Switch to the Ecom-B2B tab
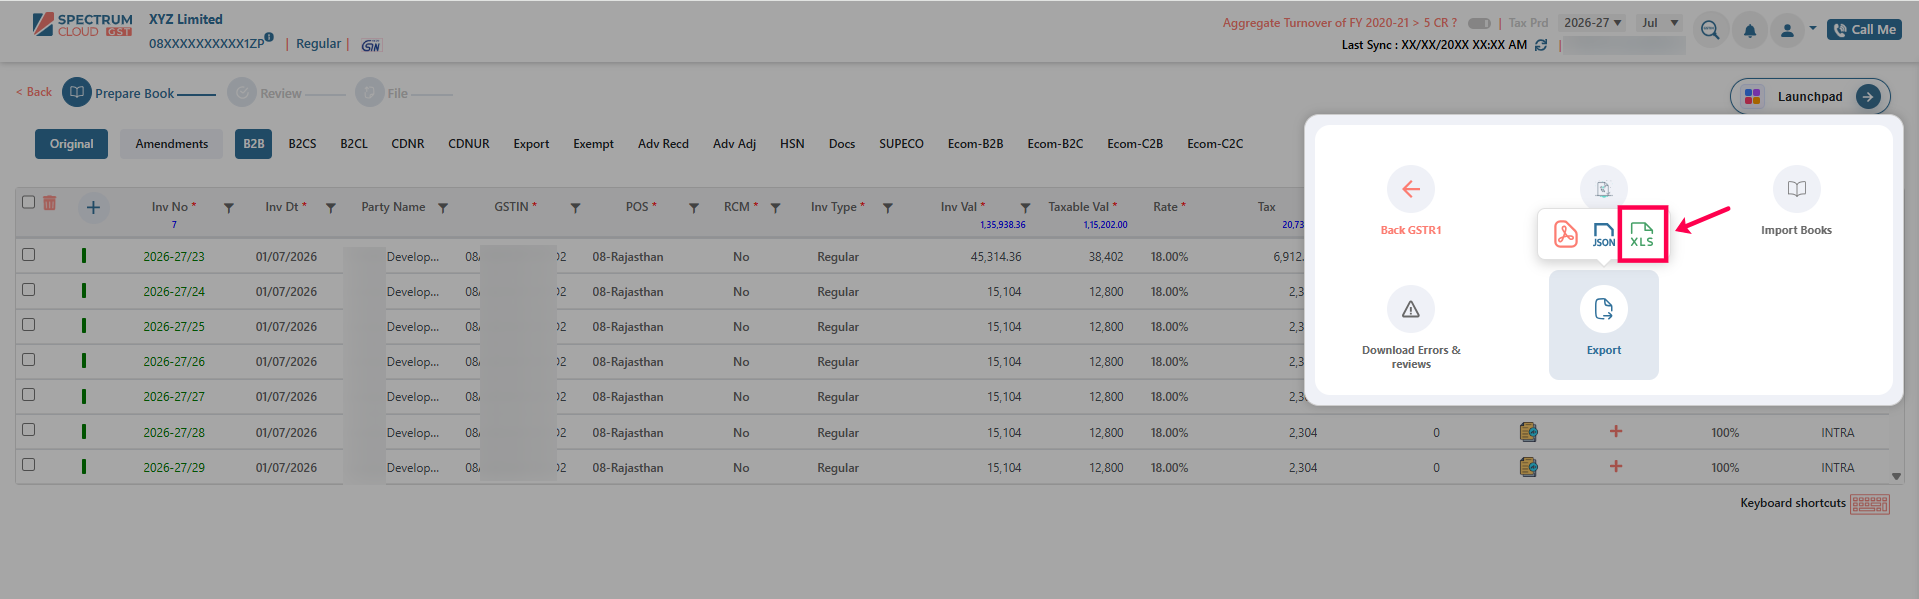Image resolution: width=1919 pixels, height=599 pixels. click(975, 144)
